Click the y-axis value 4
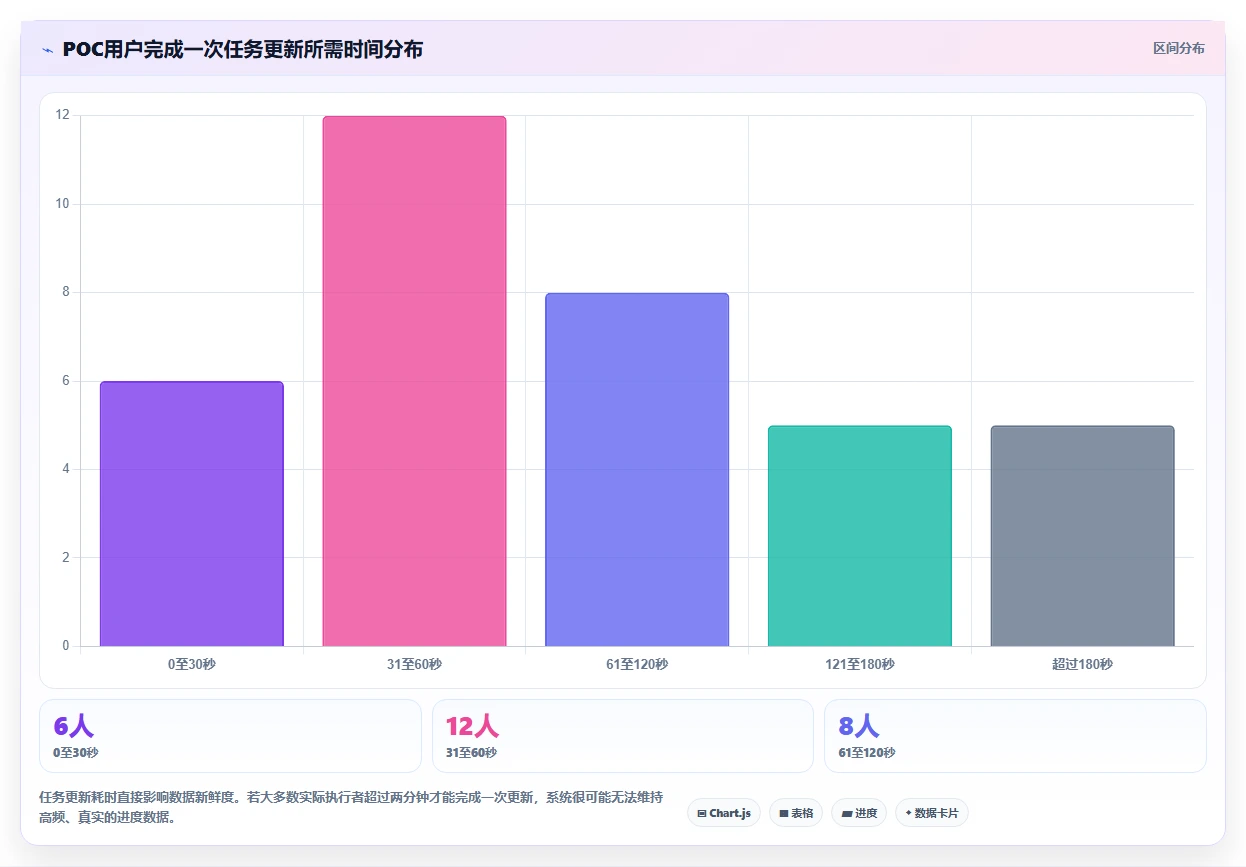 (x=66, y=469)
